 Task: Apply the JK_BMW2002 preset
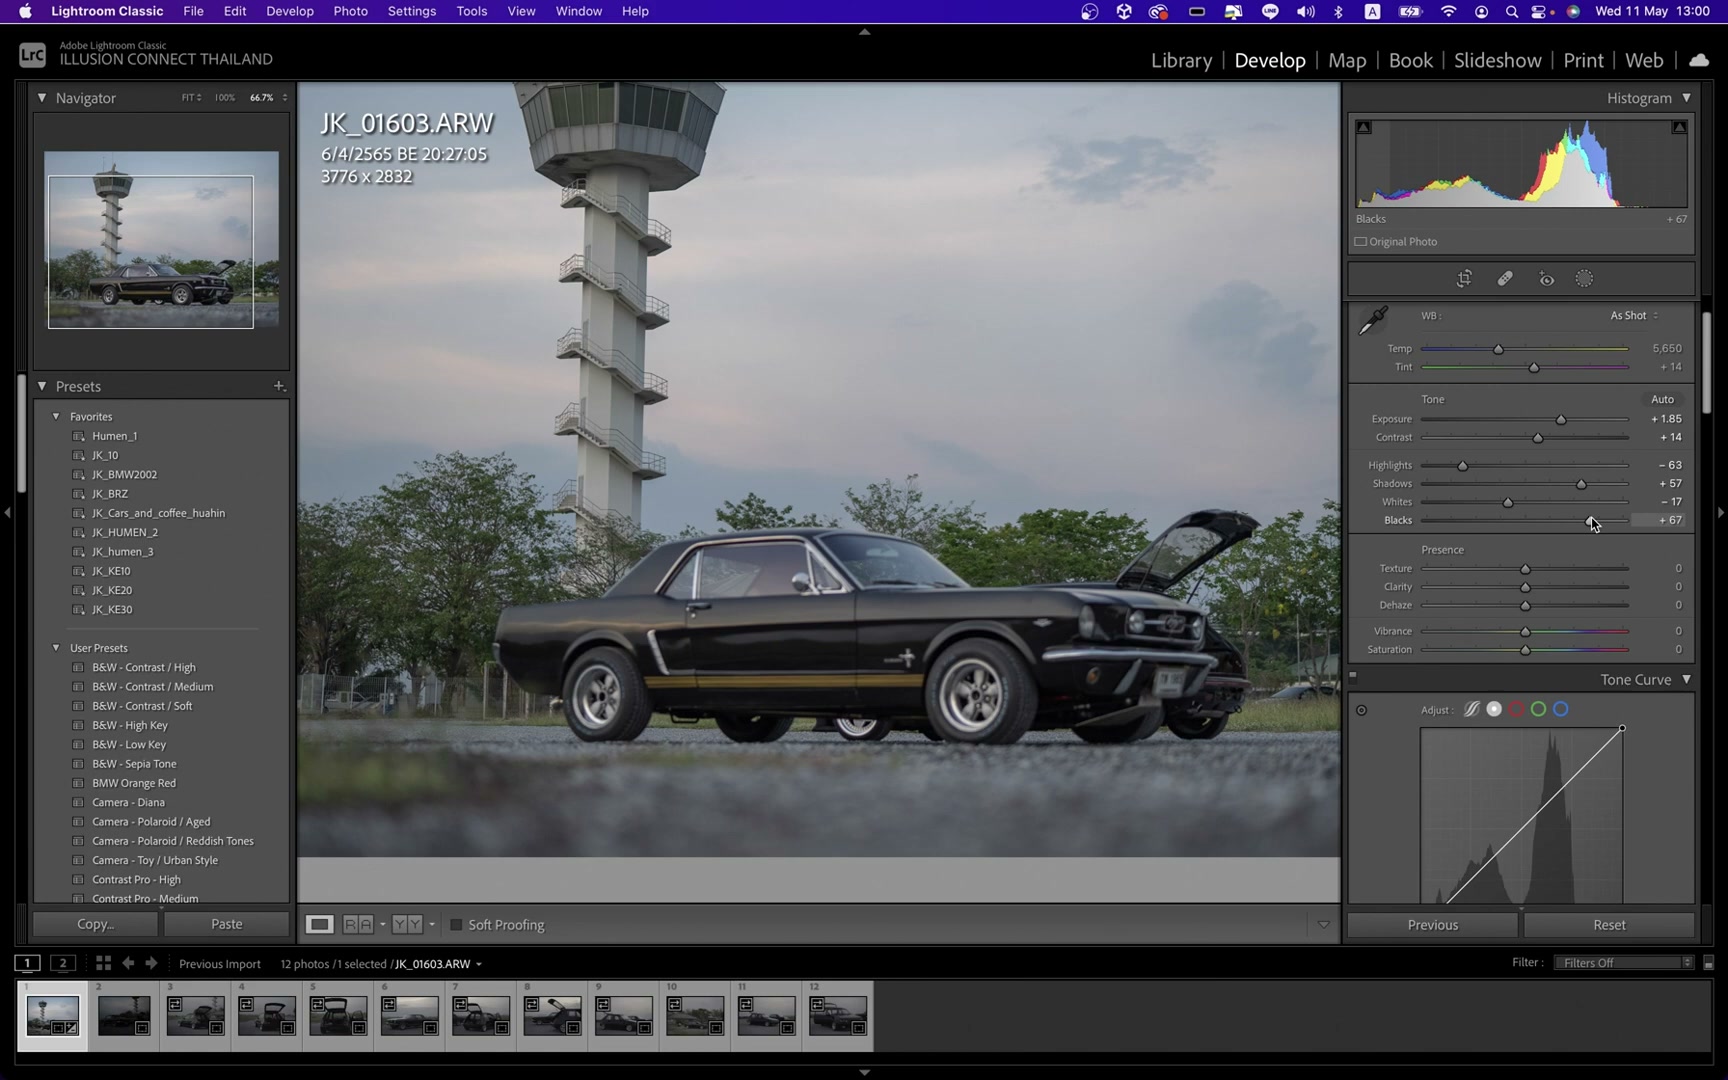click(124, 475)
